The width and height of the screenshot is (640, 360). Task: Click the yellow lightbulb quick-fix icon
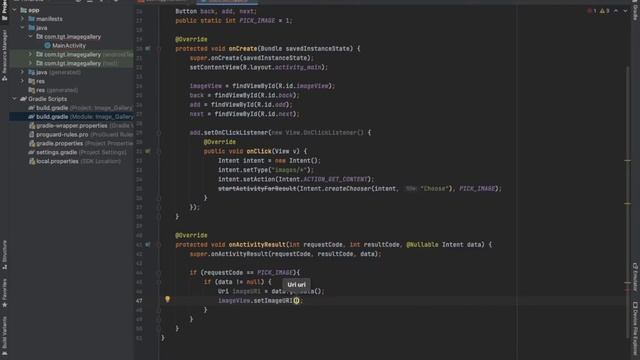tap(167, 299)
